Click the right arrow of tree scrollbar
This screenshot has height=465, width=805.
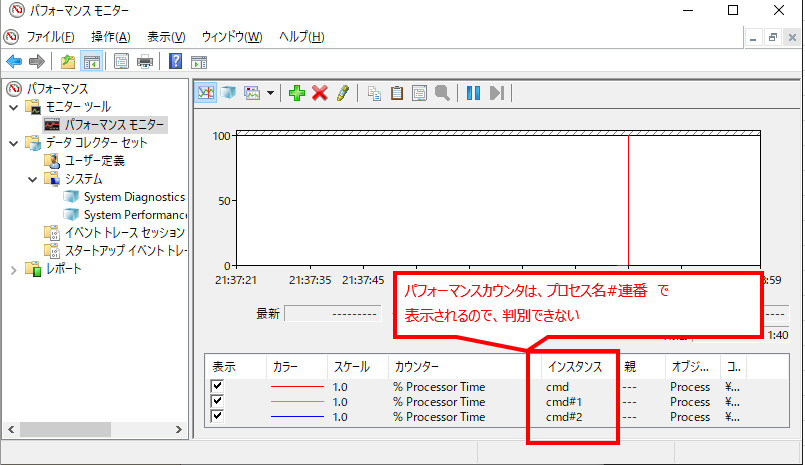[x=179, y=429]
